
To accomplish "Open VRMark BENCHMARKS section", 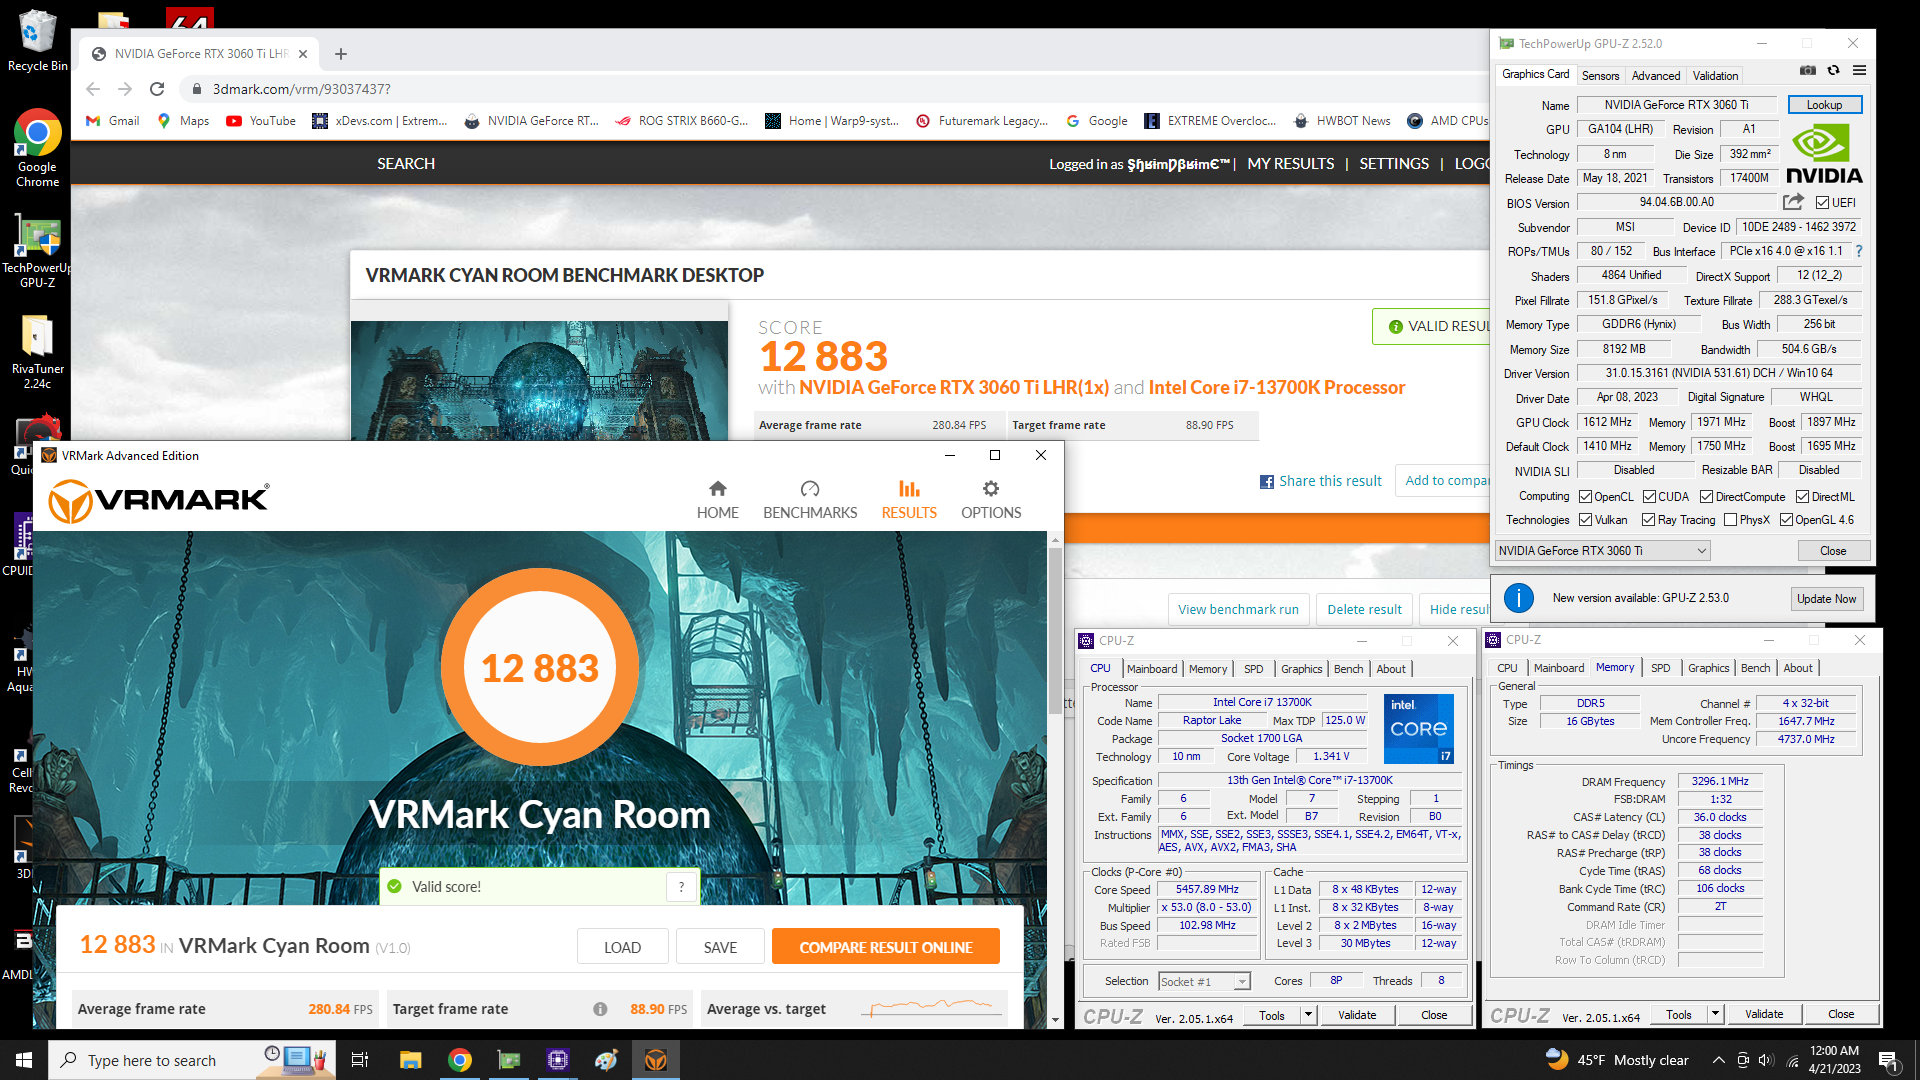I will (810, 500).
